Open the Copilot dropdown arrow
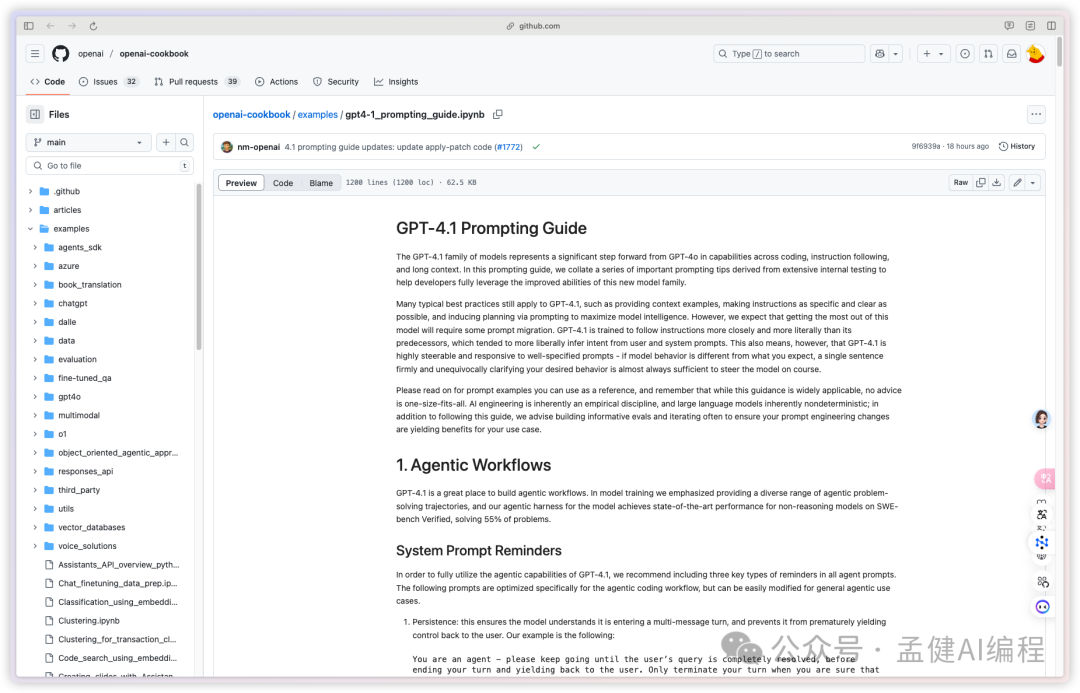The image size is (1080, 693). click(895, 54)
